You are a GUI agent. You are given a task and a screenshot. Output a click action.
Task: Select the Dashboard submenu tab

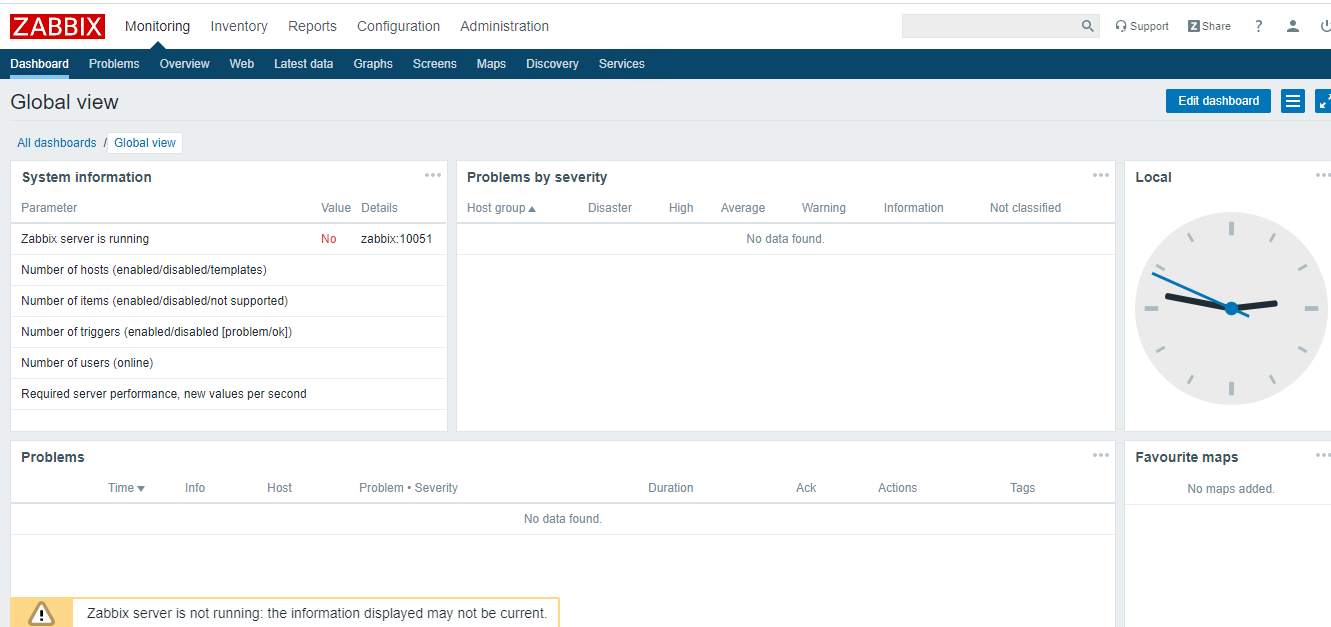pyautogui.click(x=39, y=64)
